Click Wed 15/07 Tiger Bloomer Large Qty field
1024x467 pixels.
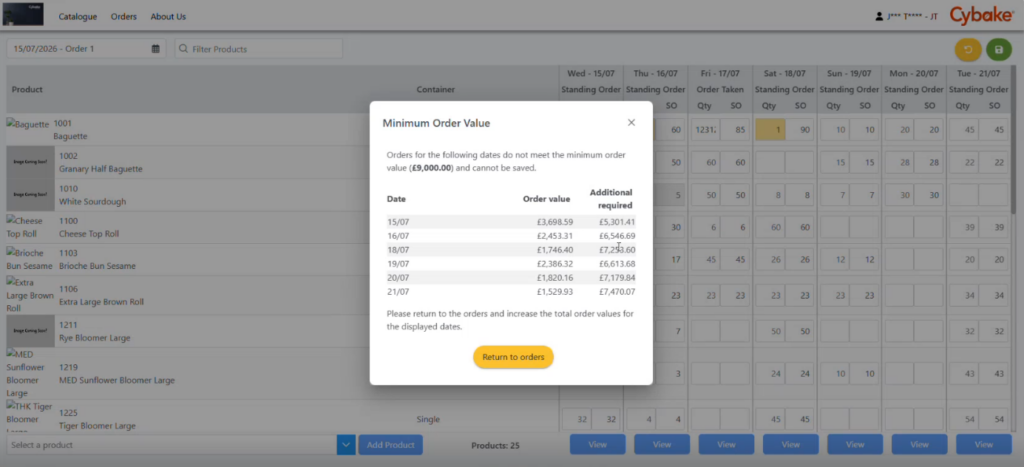click(577, 419)
